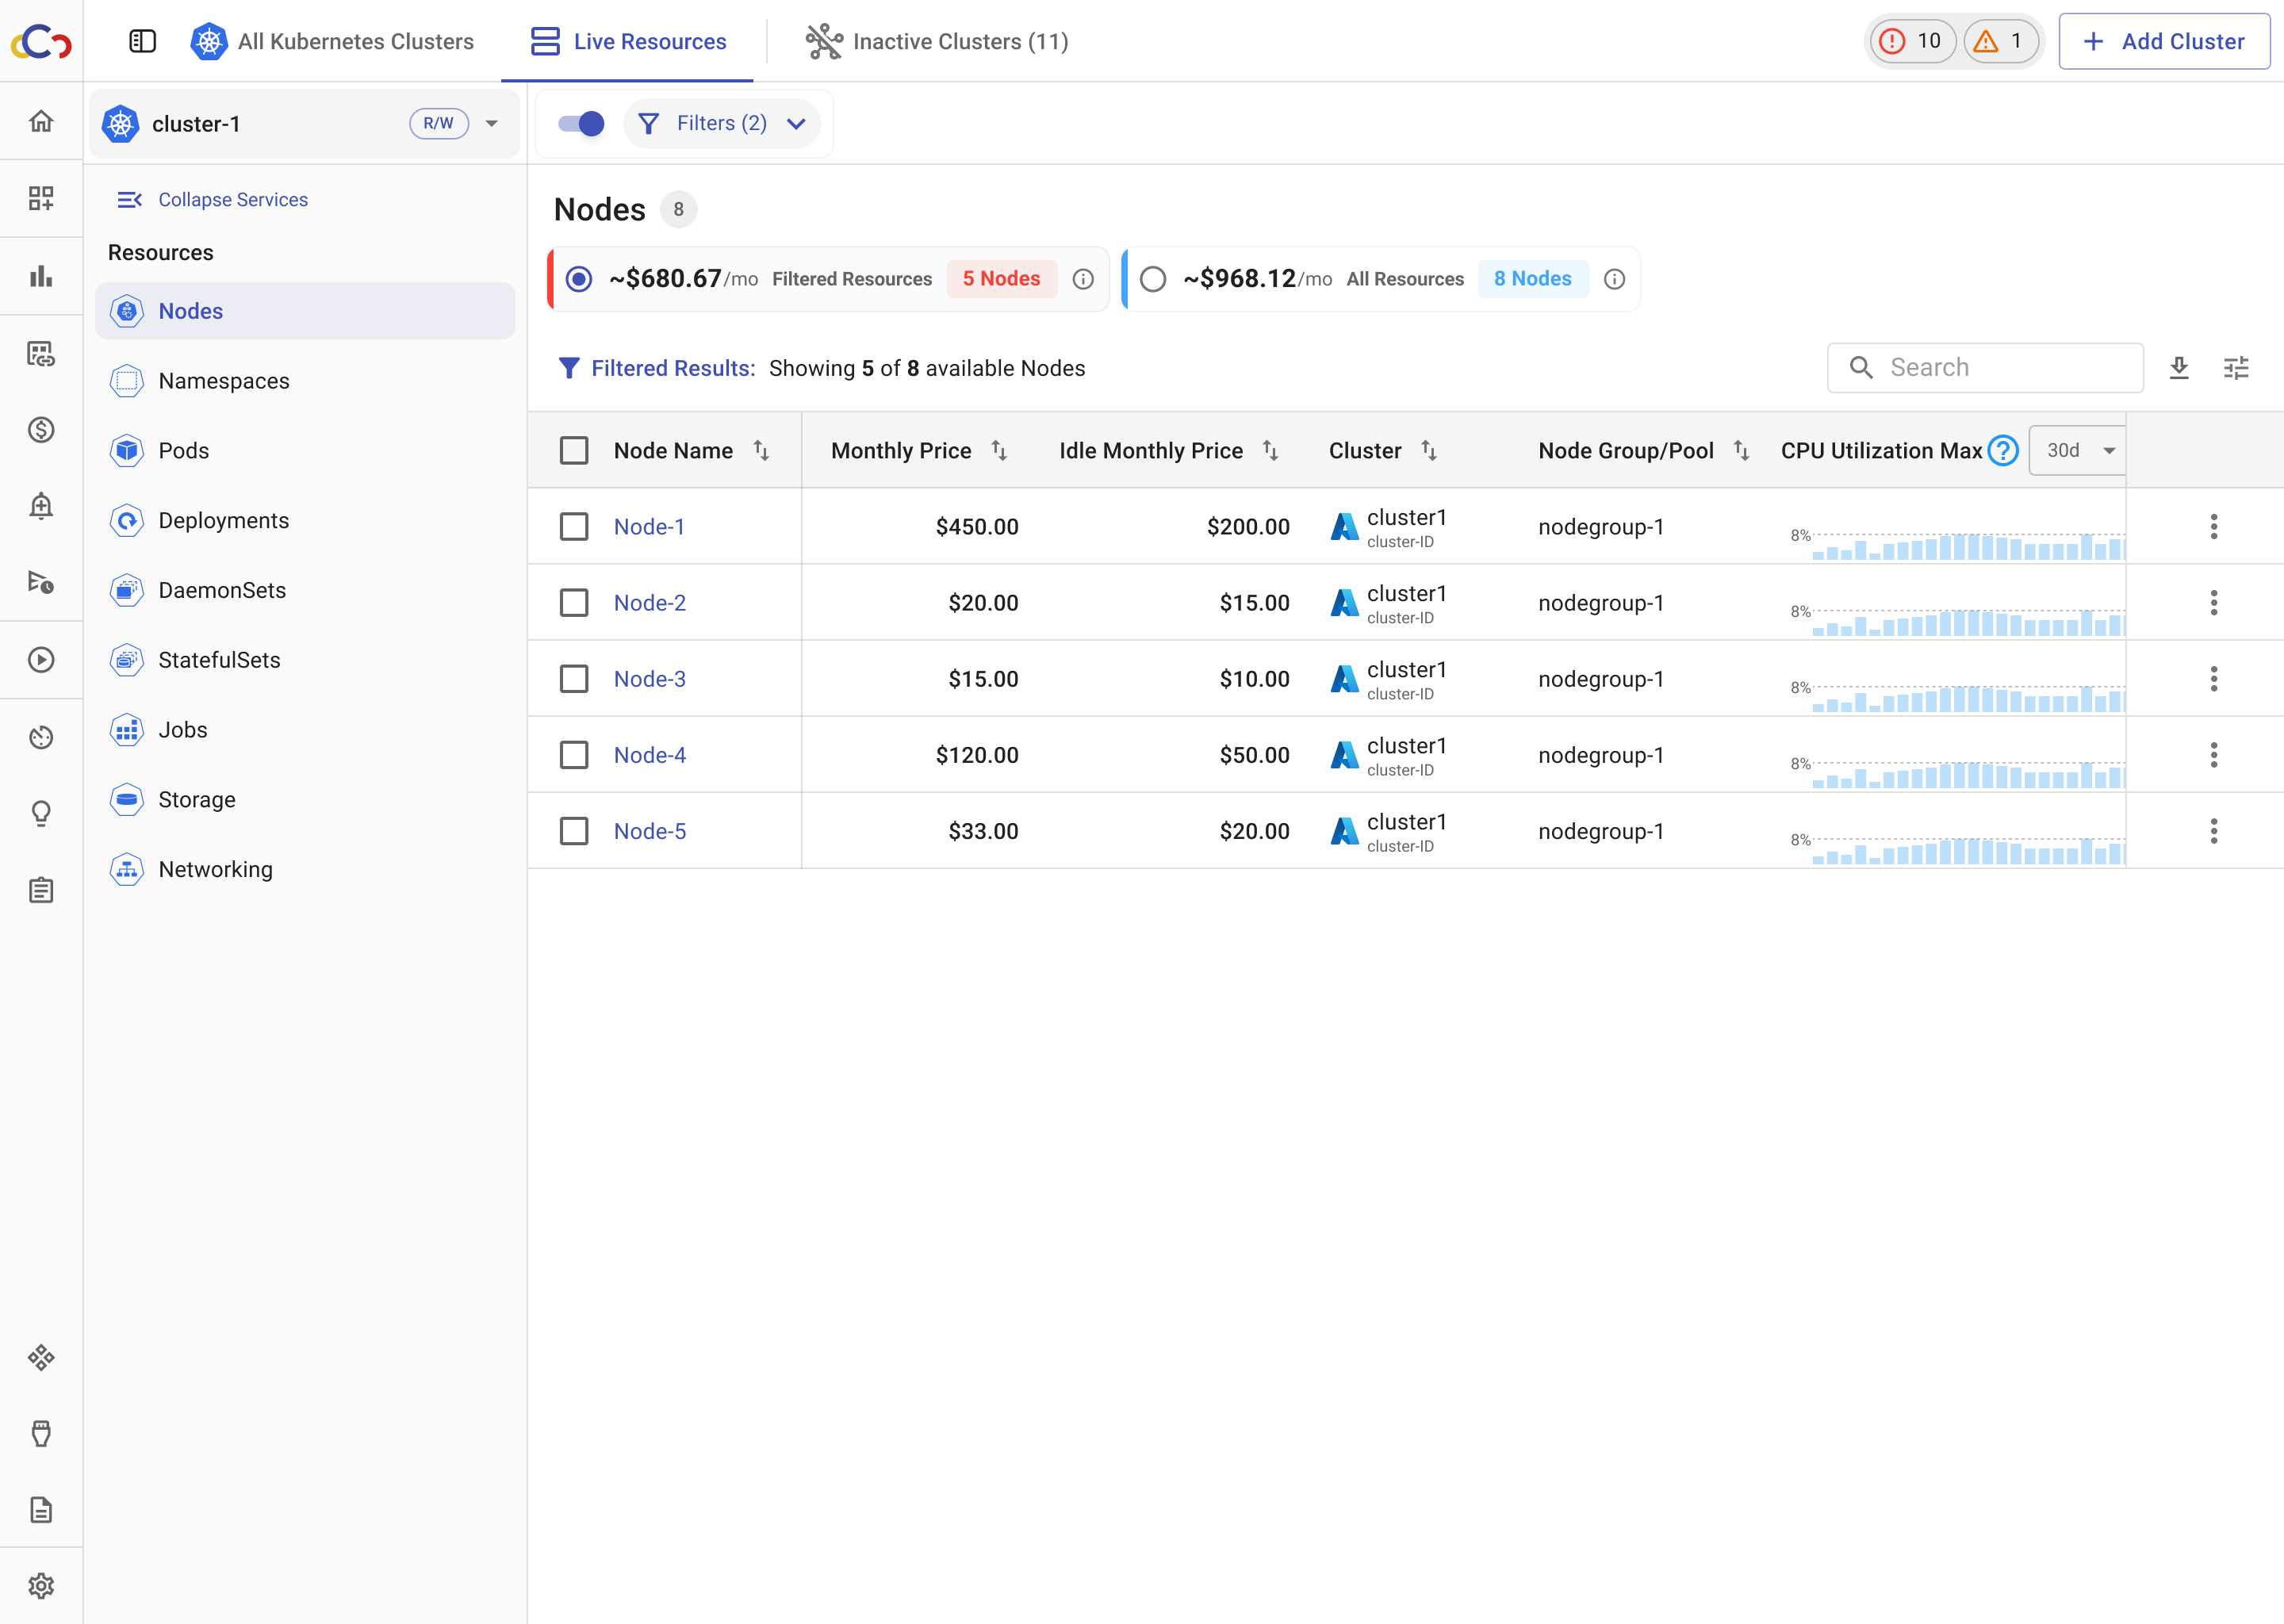Check the Node-3 row checkbox
The height and width of the screenshot is (1624, 2284).
[x=574, y=679]
